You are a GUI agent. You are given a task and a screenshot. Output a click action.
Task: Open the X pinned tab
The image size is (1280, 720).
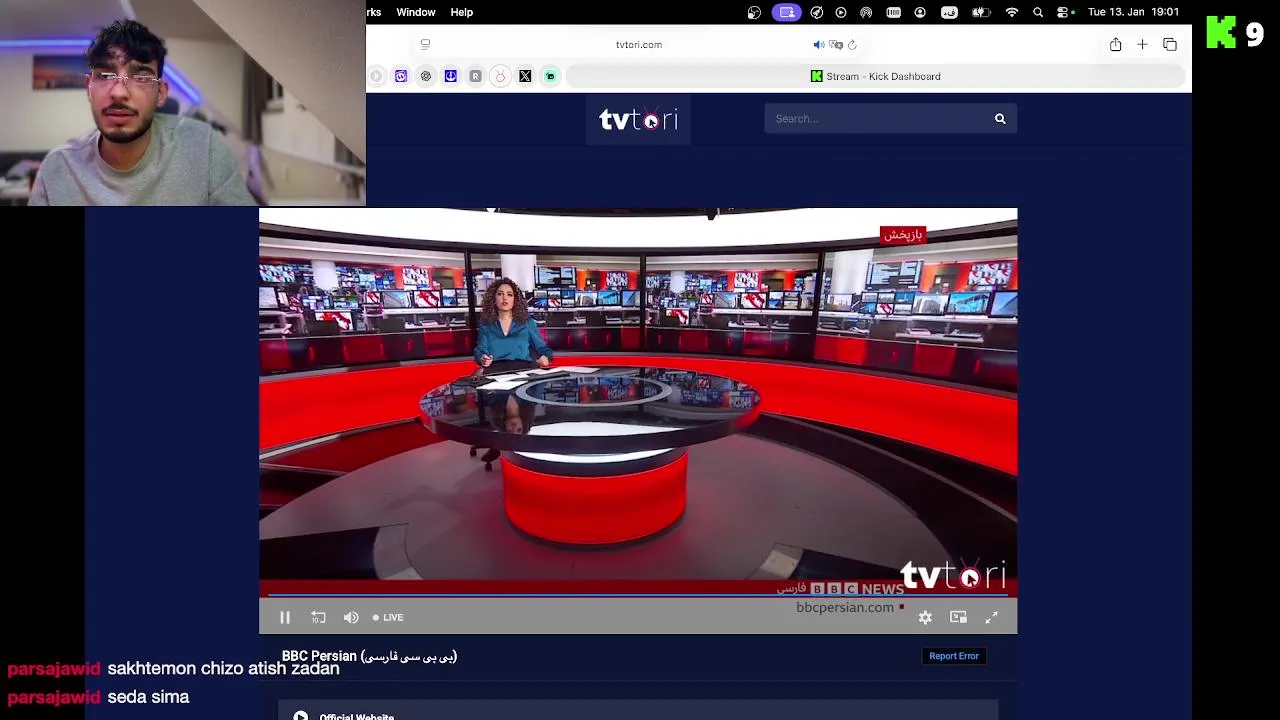(x=525, y=76)
